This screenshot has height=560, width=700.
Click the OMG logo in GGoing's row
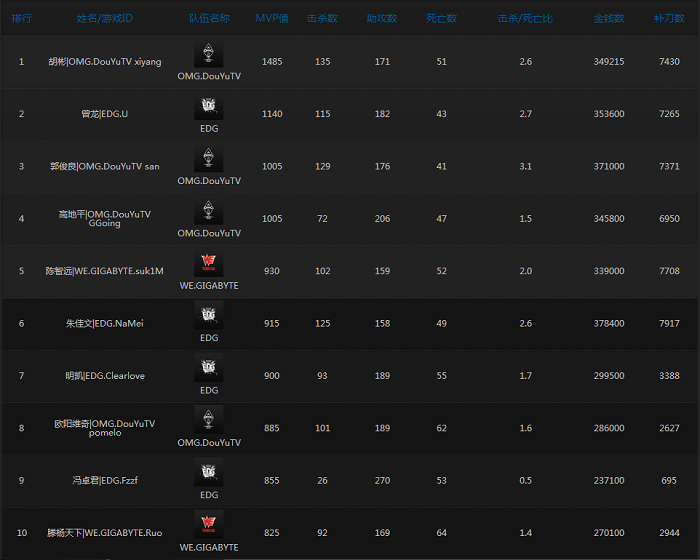[x=208, y=212]
